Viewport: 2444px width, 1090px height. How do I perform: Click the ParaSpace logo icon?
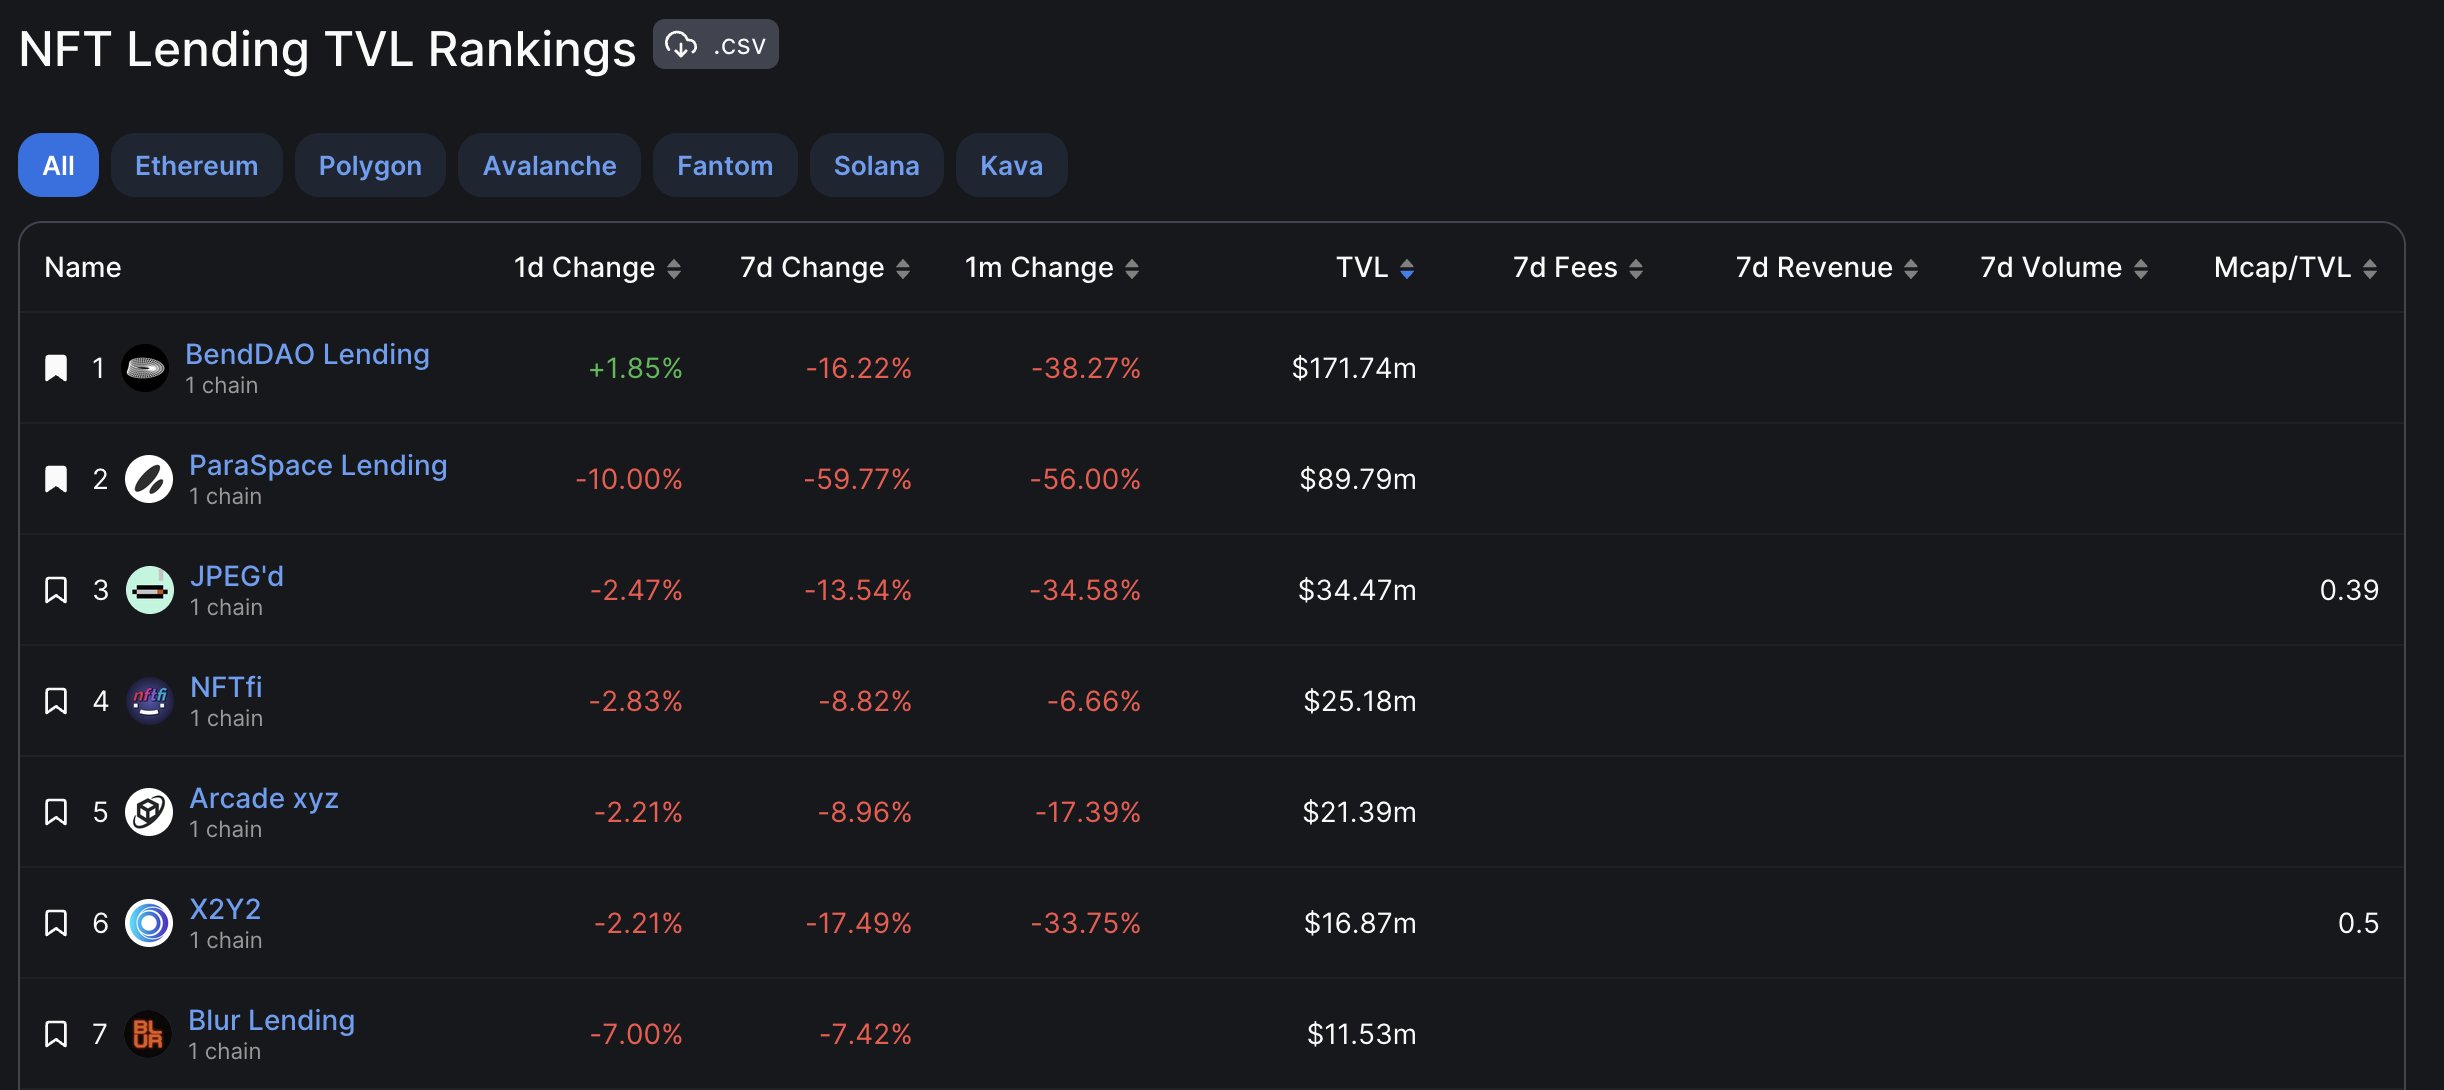tap(149, 479)
